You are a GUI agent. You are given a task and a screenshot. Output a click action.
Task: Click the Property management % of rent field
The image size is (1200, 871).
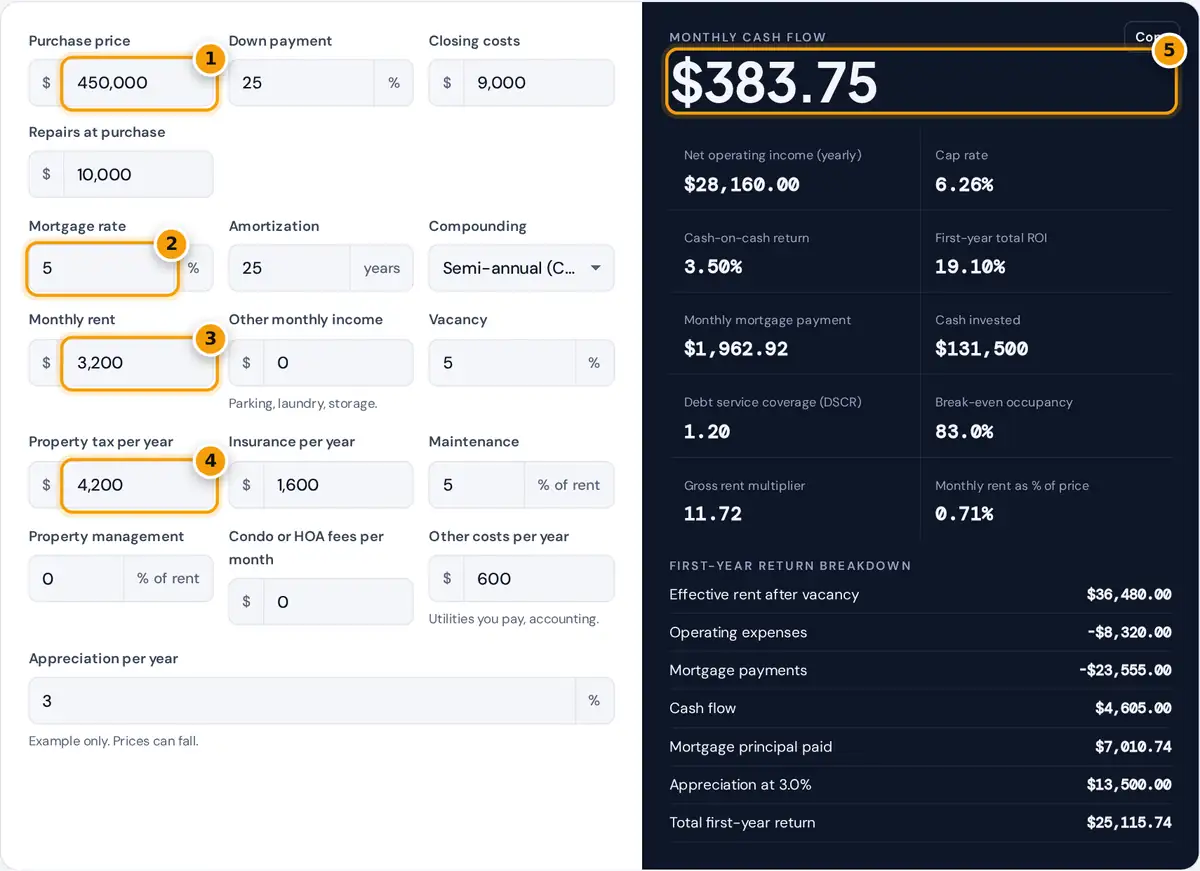[76, 578]
